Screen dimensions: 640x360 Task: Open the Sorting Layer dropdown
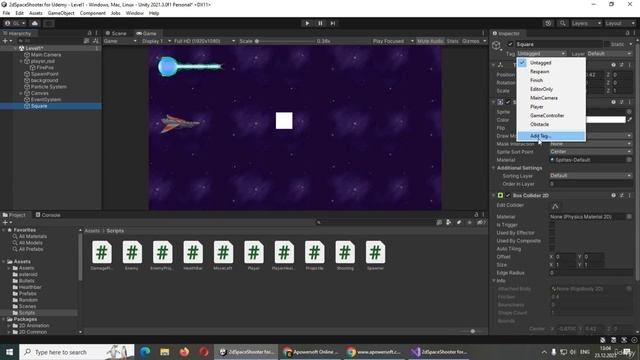coord(590,176)
